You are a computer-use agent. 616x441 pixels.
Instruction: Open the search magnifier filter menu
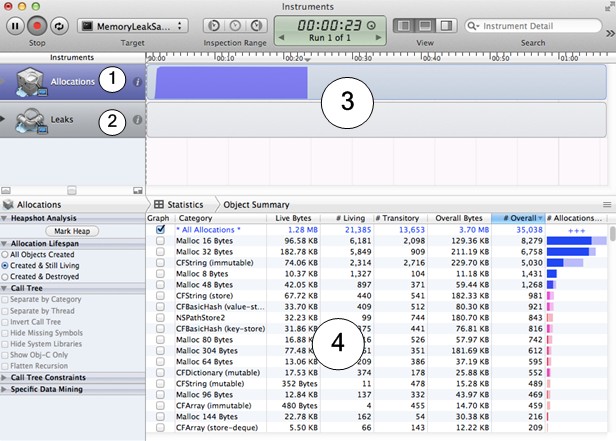pos(473,26)
